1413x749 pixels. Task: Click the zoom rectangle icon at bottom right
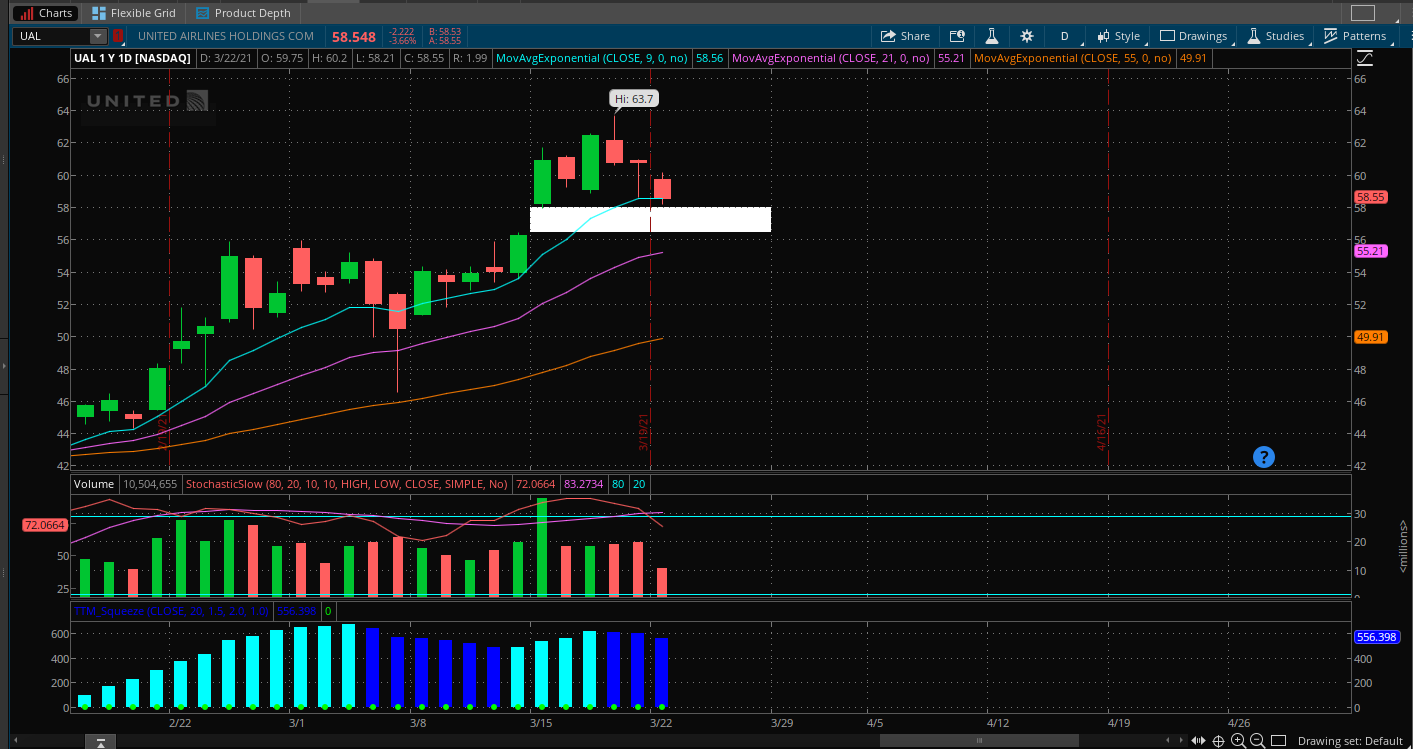[x=1278, y=741]
